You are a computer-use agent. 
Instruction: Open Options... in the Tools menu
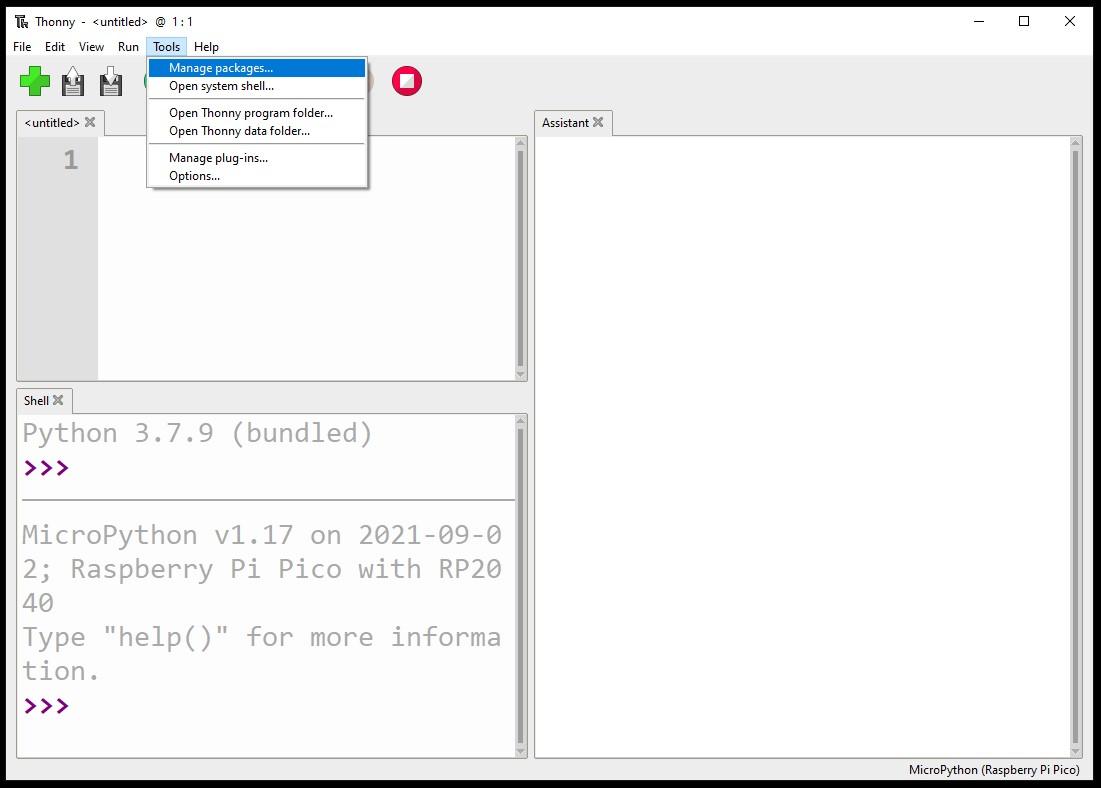pos(194,176)
